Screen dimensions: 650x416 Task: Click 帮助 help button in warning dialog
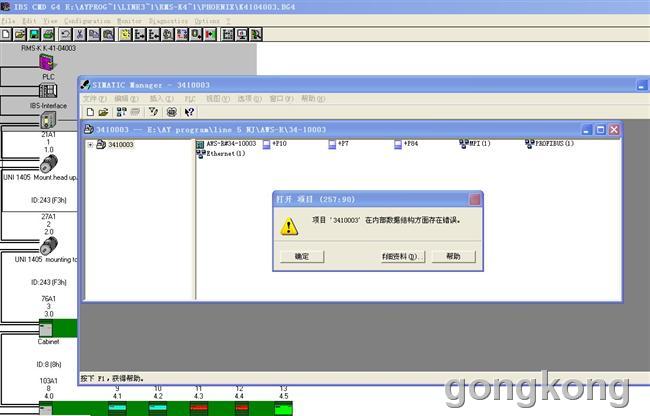tap(454, 256)
